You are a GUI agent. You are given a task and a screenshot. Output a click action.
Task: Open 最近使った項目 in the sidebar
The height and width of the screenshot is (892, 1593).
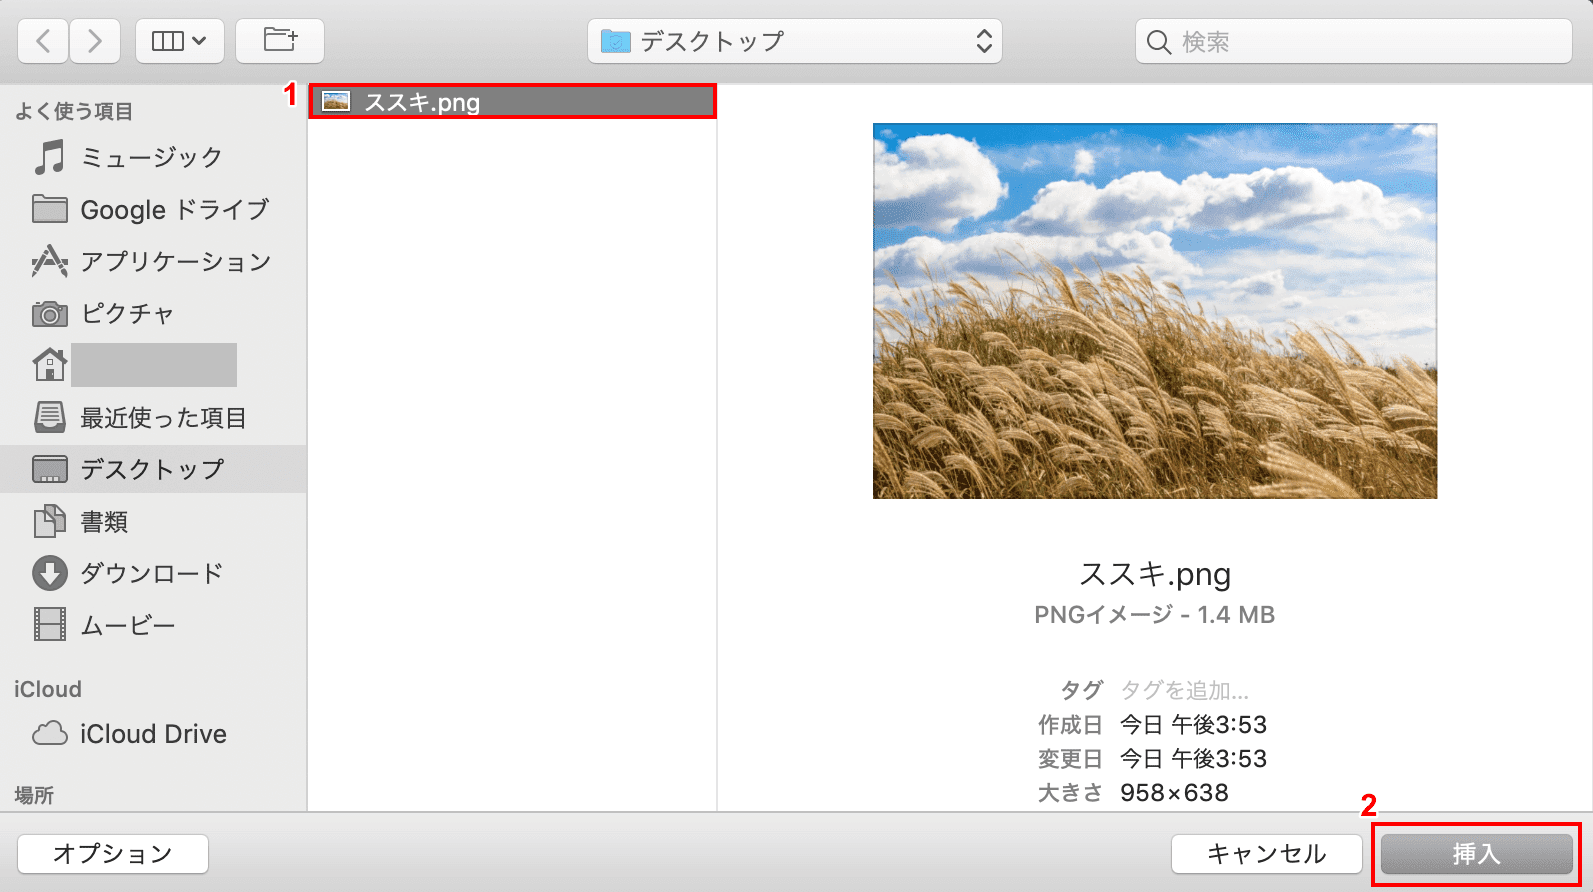point(153,417)
